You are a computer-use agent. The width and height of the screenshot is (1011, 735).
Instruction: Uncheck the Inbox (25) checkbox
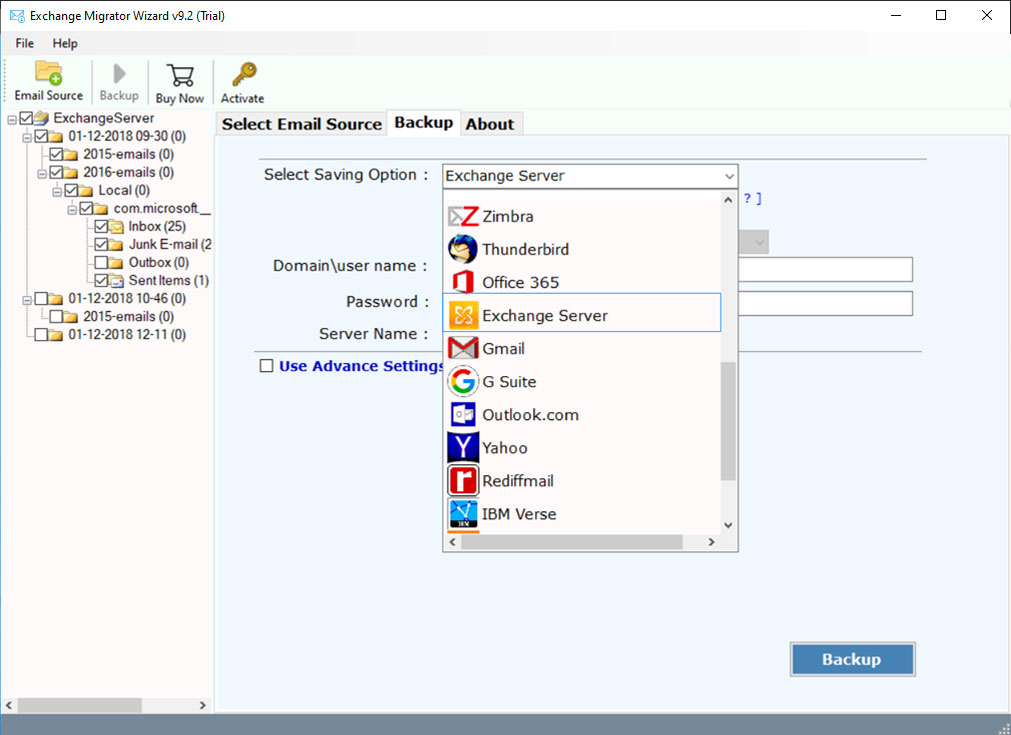[x=101, y=226]
